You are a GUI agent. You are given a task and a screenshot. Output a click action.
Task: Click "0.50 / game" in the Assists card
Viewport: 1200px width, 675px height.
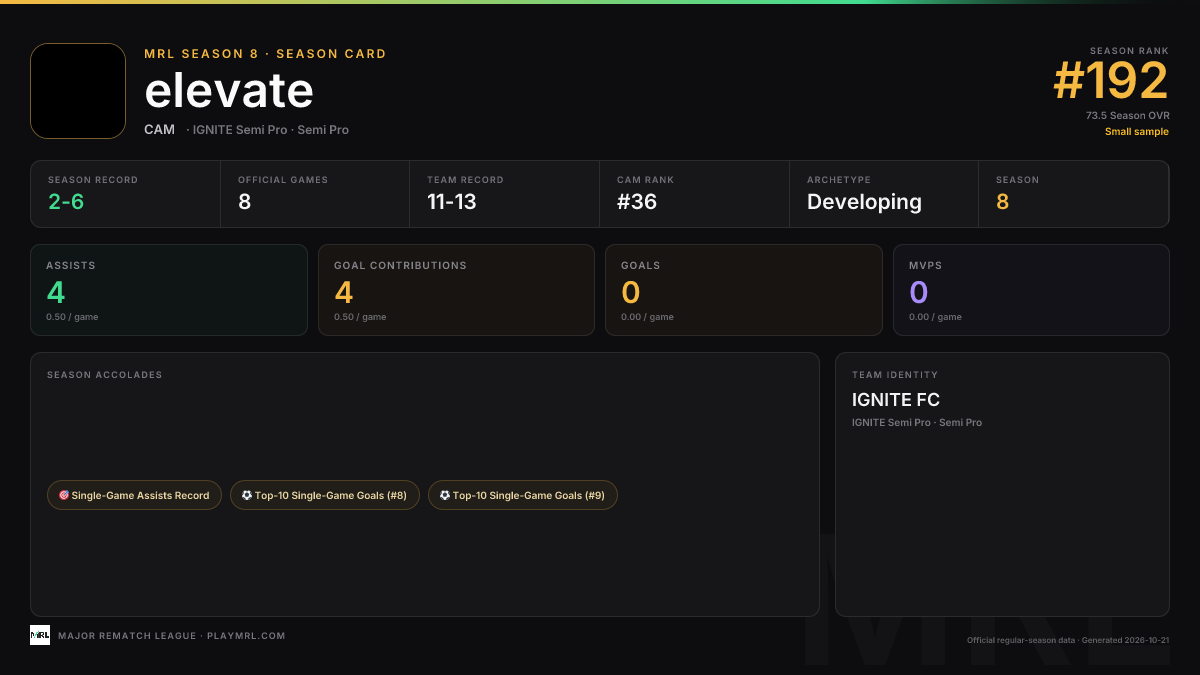[72, 317]
